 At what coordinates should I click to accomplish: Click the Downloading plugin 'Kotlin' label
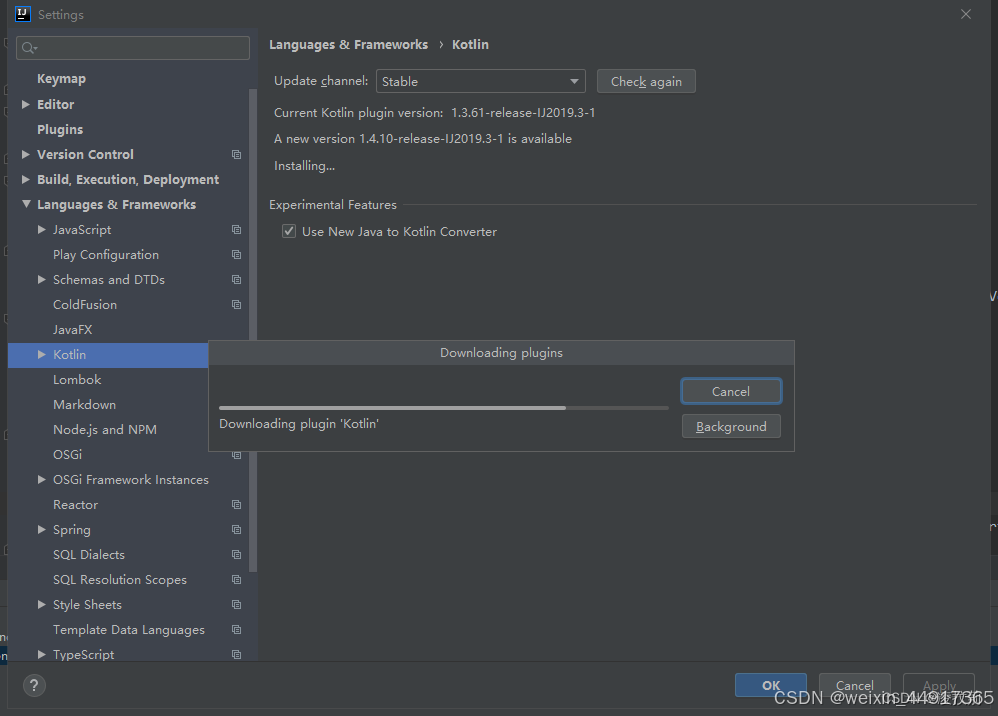click(x=299, y=424)
